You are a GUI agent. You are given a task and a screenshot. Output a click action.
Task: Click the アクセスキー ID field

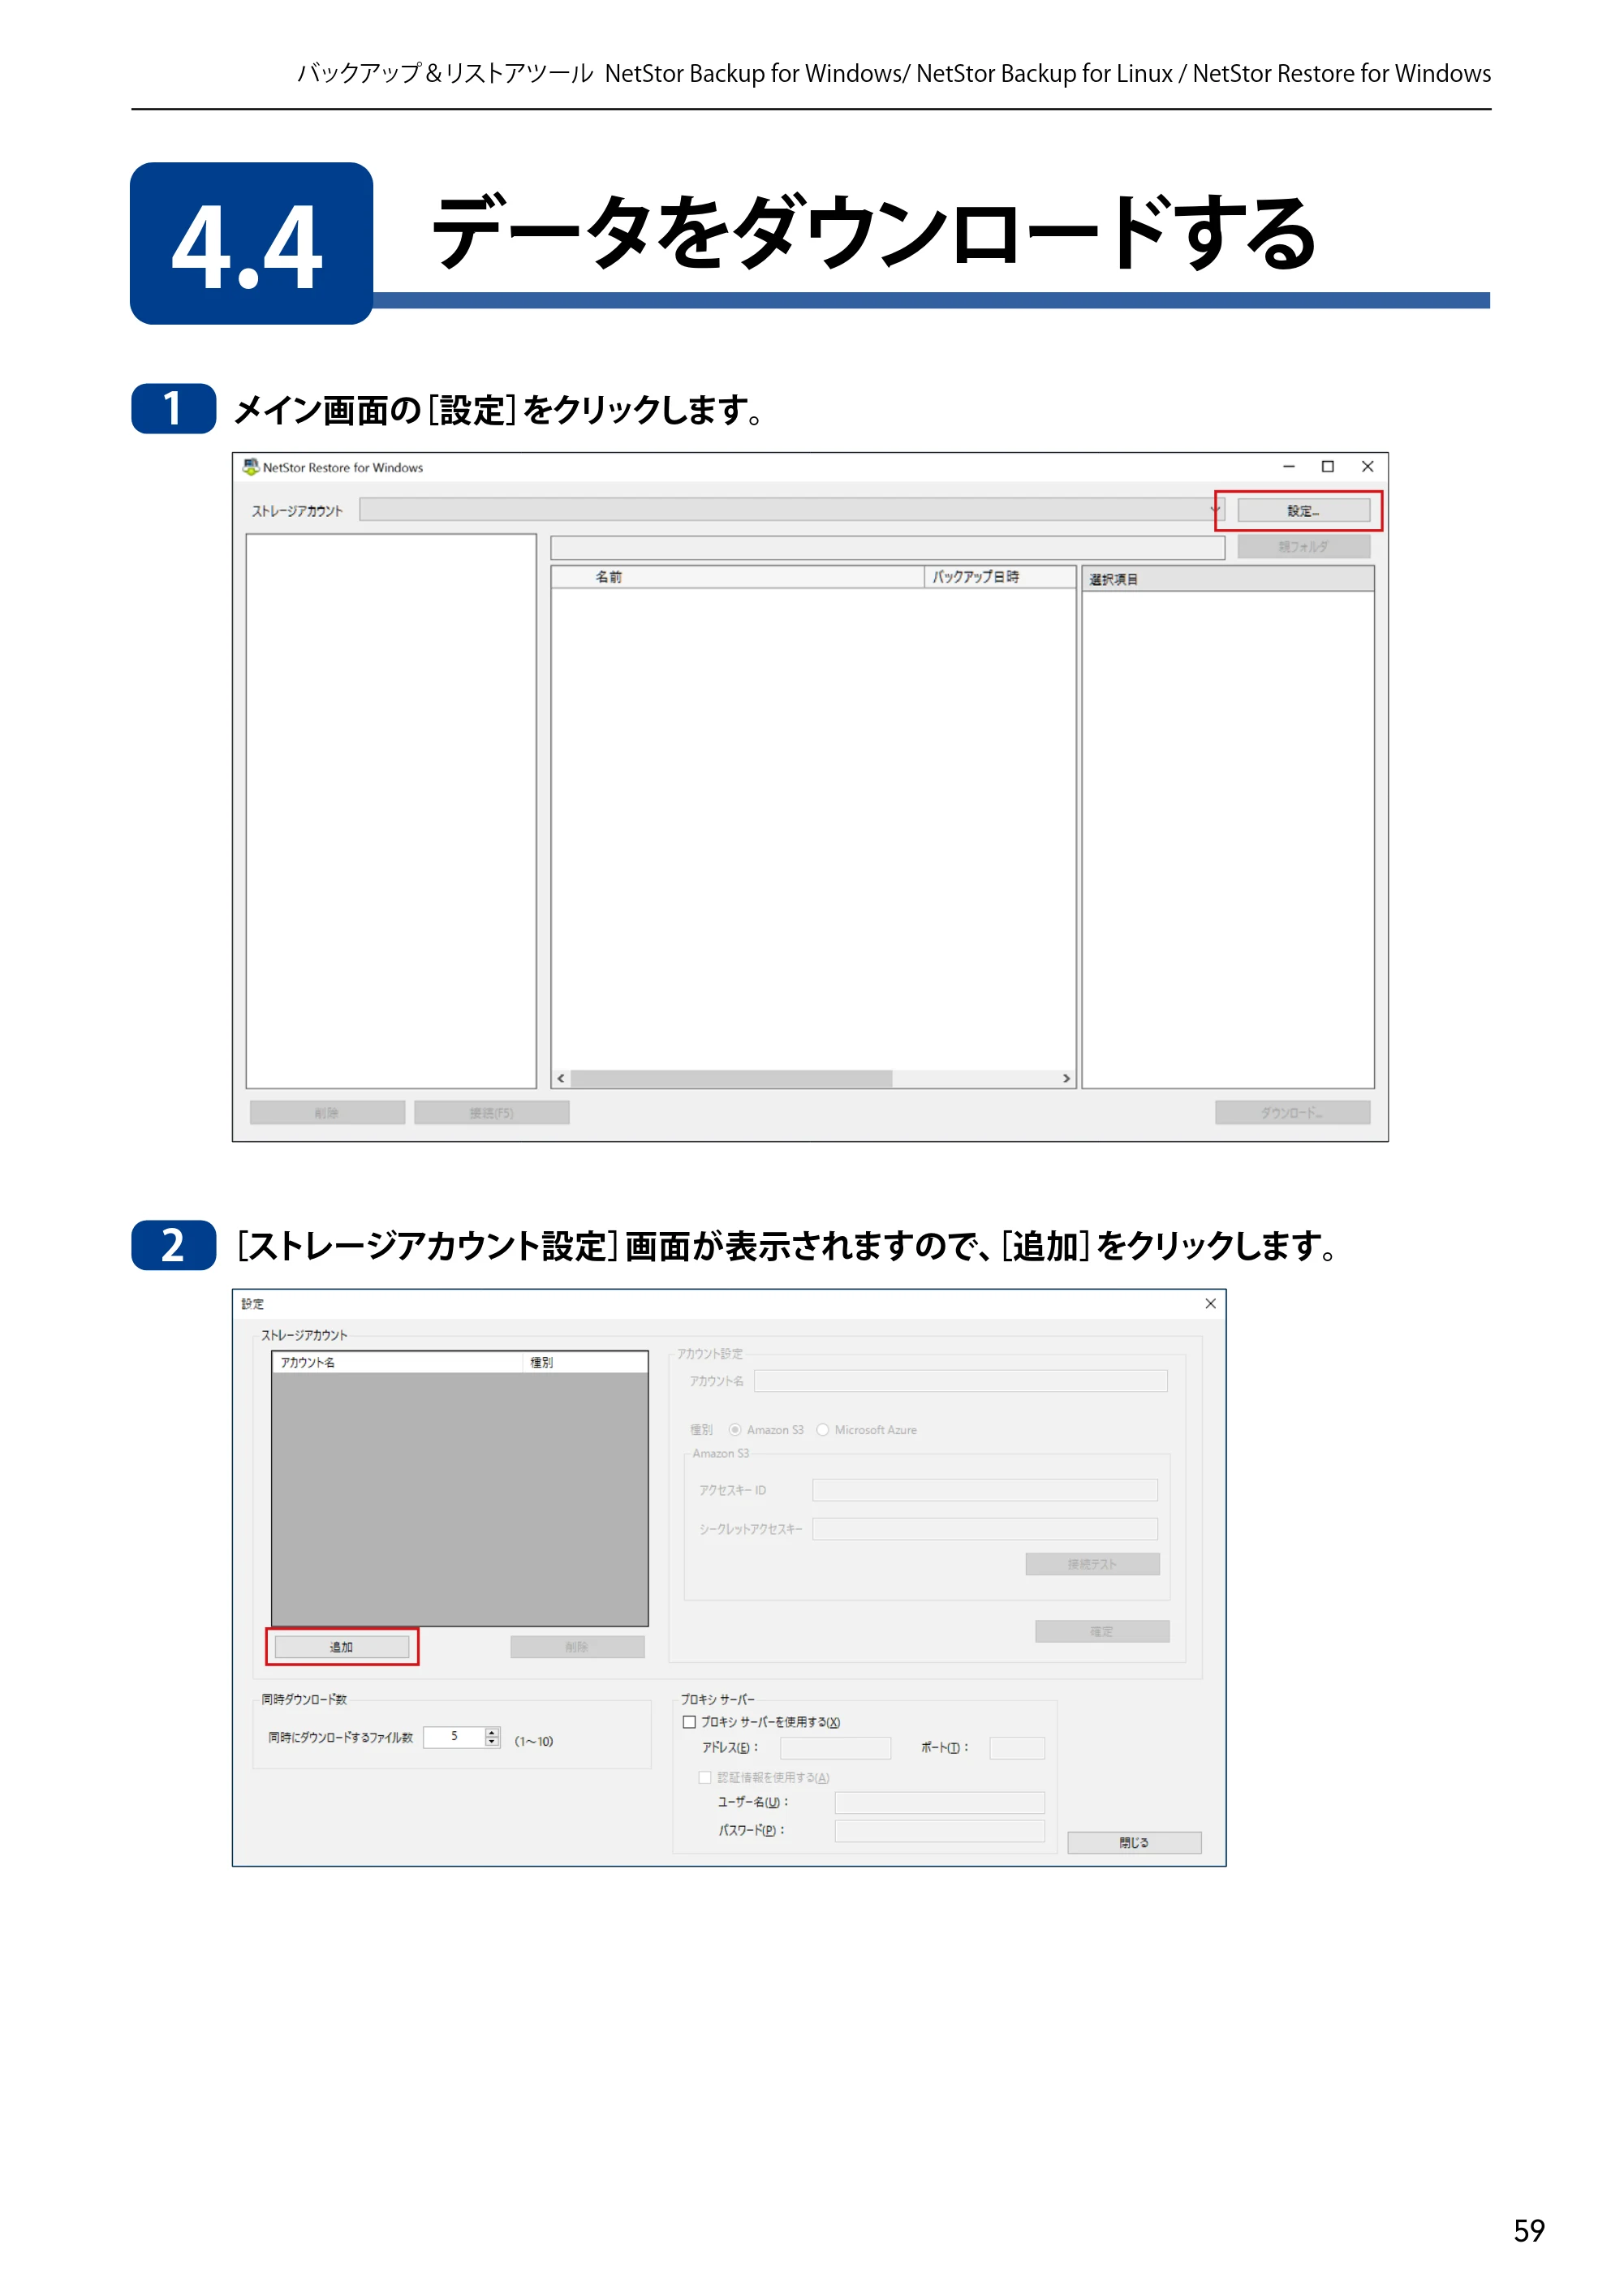[x=985, y=1490]
